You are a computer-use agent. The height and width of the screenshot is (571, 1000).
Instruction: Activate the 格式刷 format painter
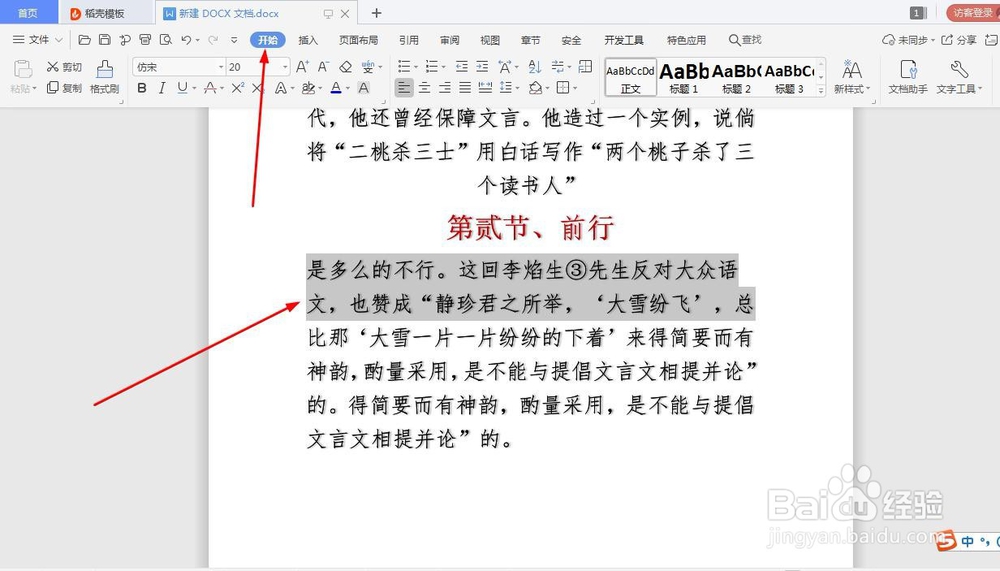[105, 77]
